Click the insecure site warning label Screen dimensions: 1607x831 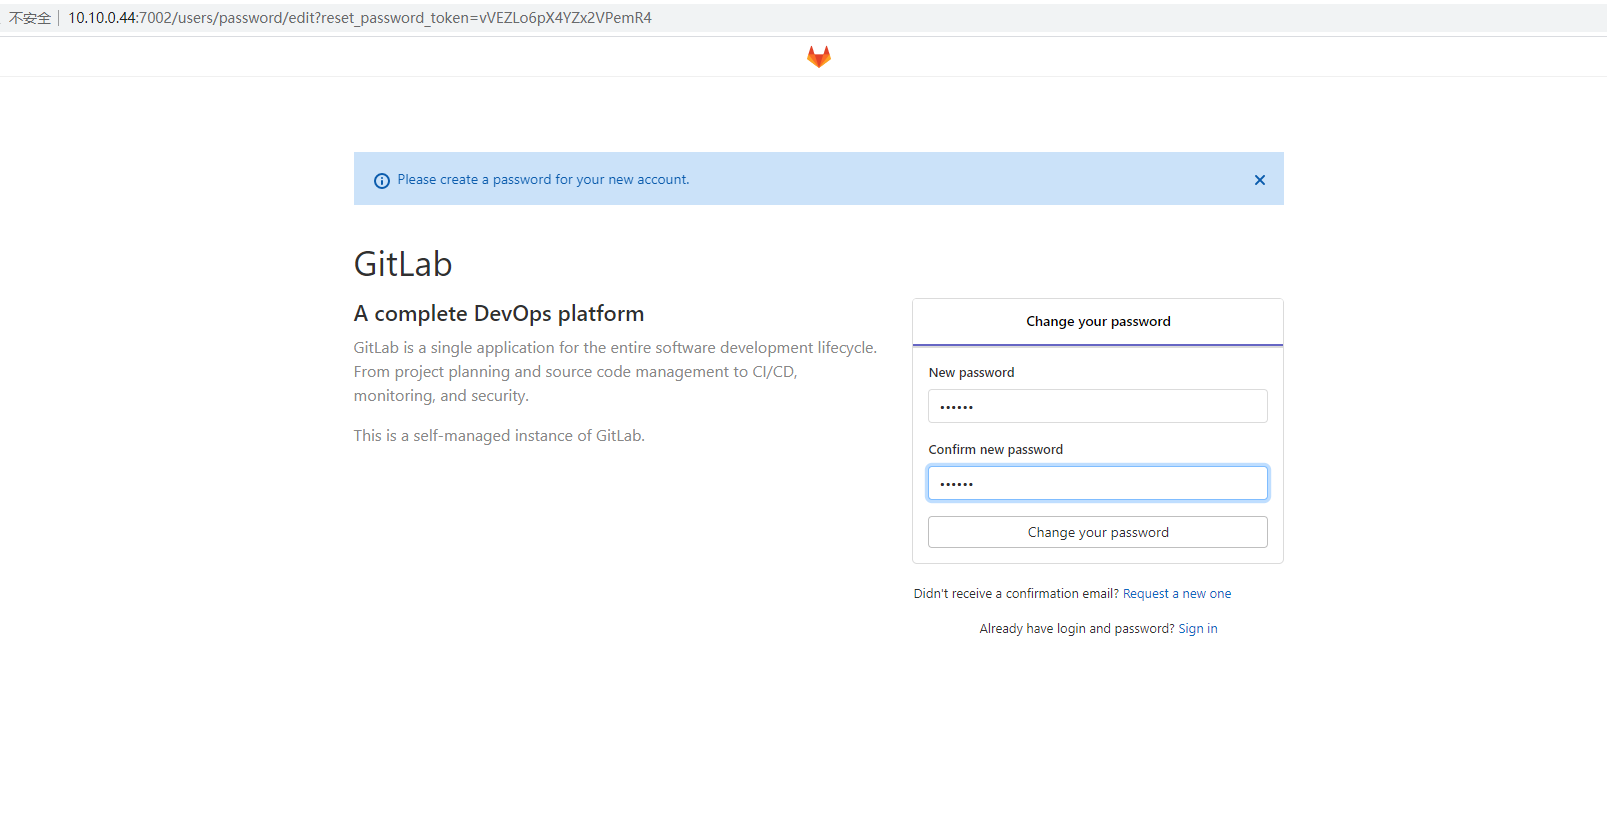pyautogui.click(x=30, y=18)
